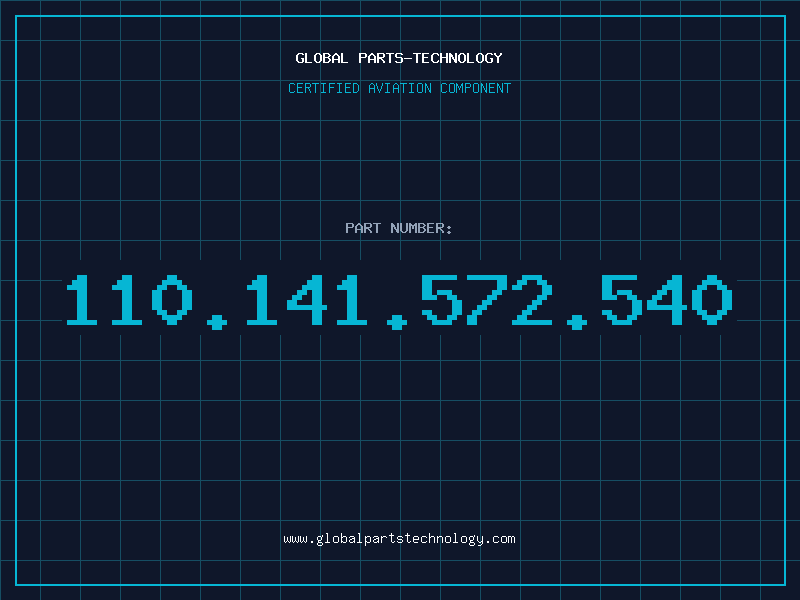Select the CERTIFIED AVIATION COMPONENT subtitle
This screenshot has width=800, height=600.
(x=399, y=88)
